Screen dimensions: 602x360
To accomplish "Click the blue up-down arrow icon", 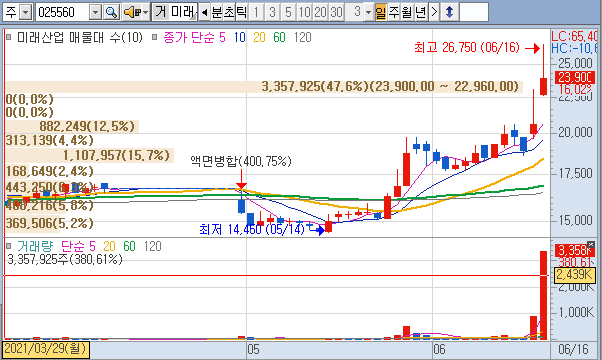I will pyautogui.click(x=449, y=12).
